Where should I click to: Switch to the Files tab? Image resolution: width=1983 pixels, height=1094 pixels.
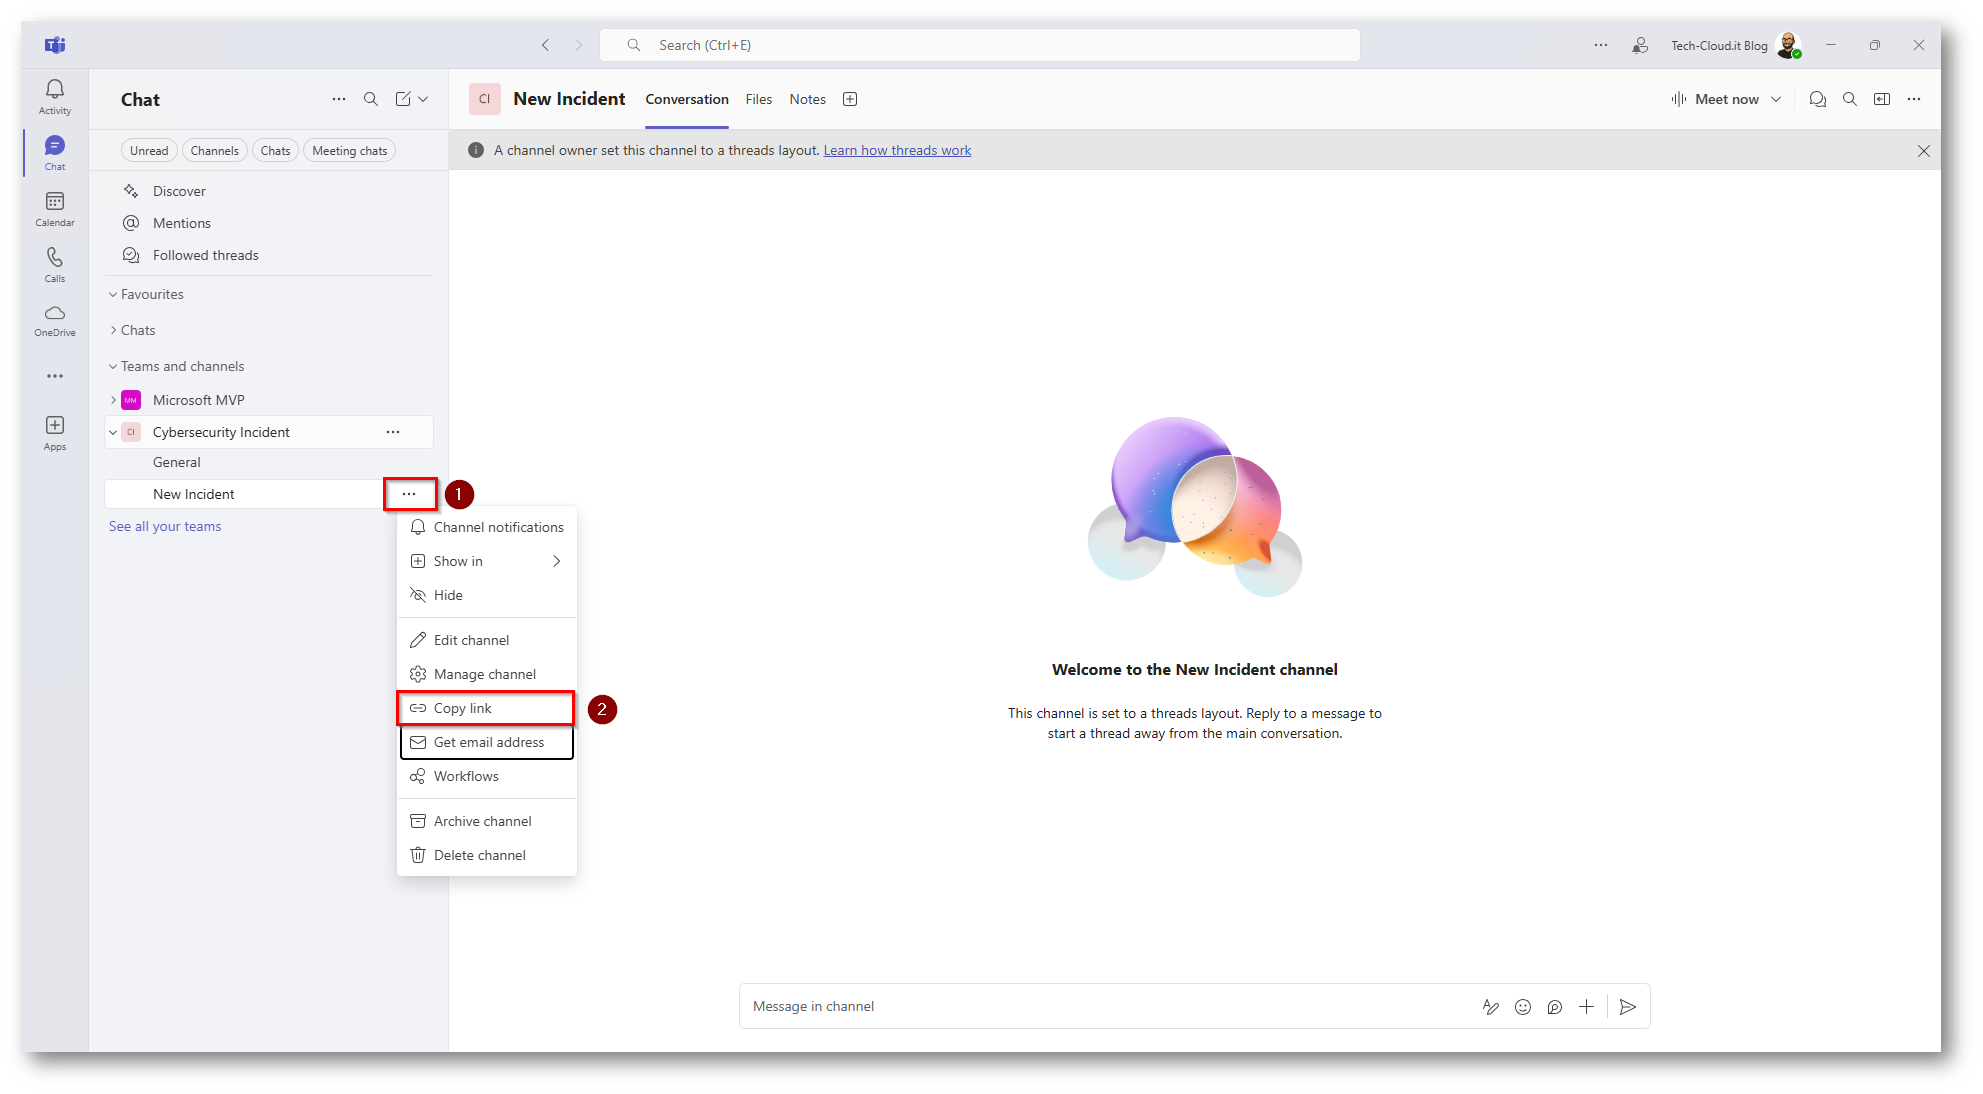point(758,99)
